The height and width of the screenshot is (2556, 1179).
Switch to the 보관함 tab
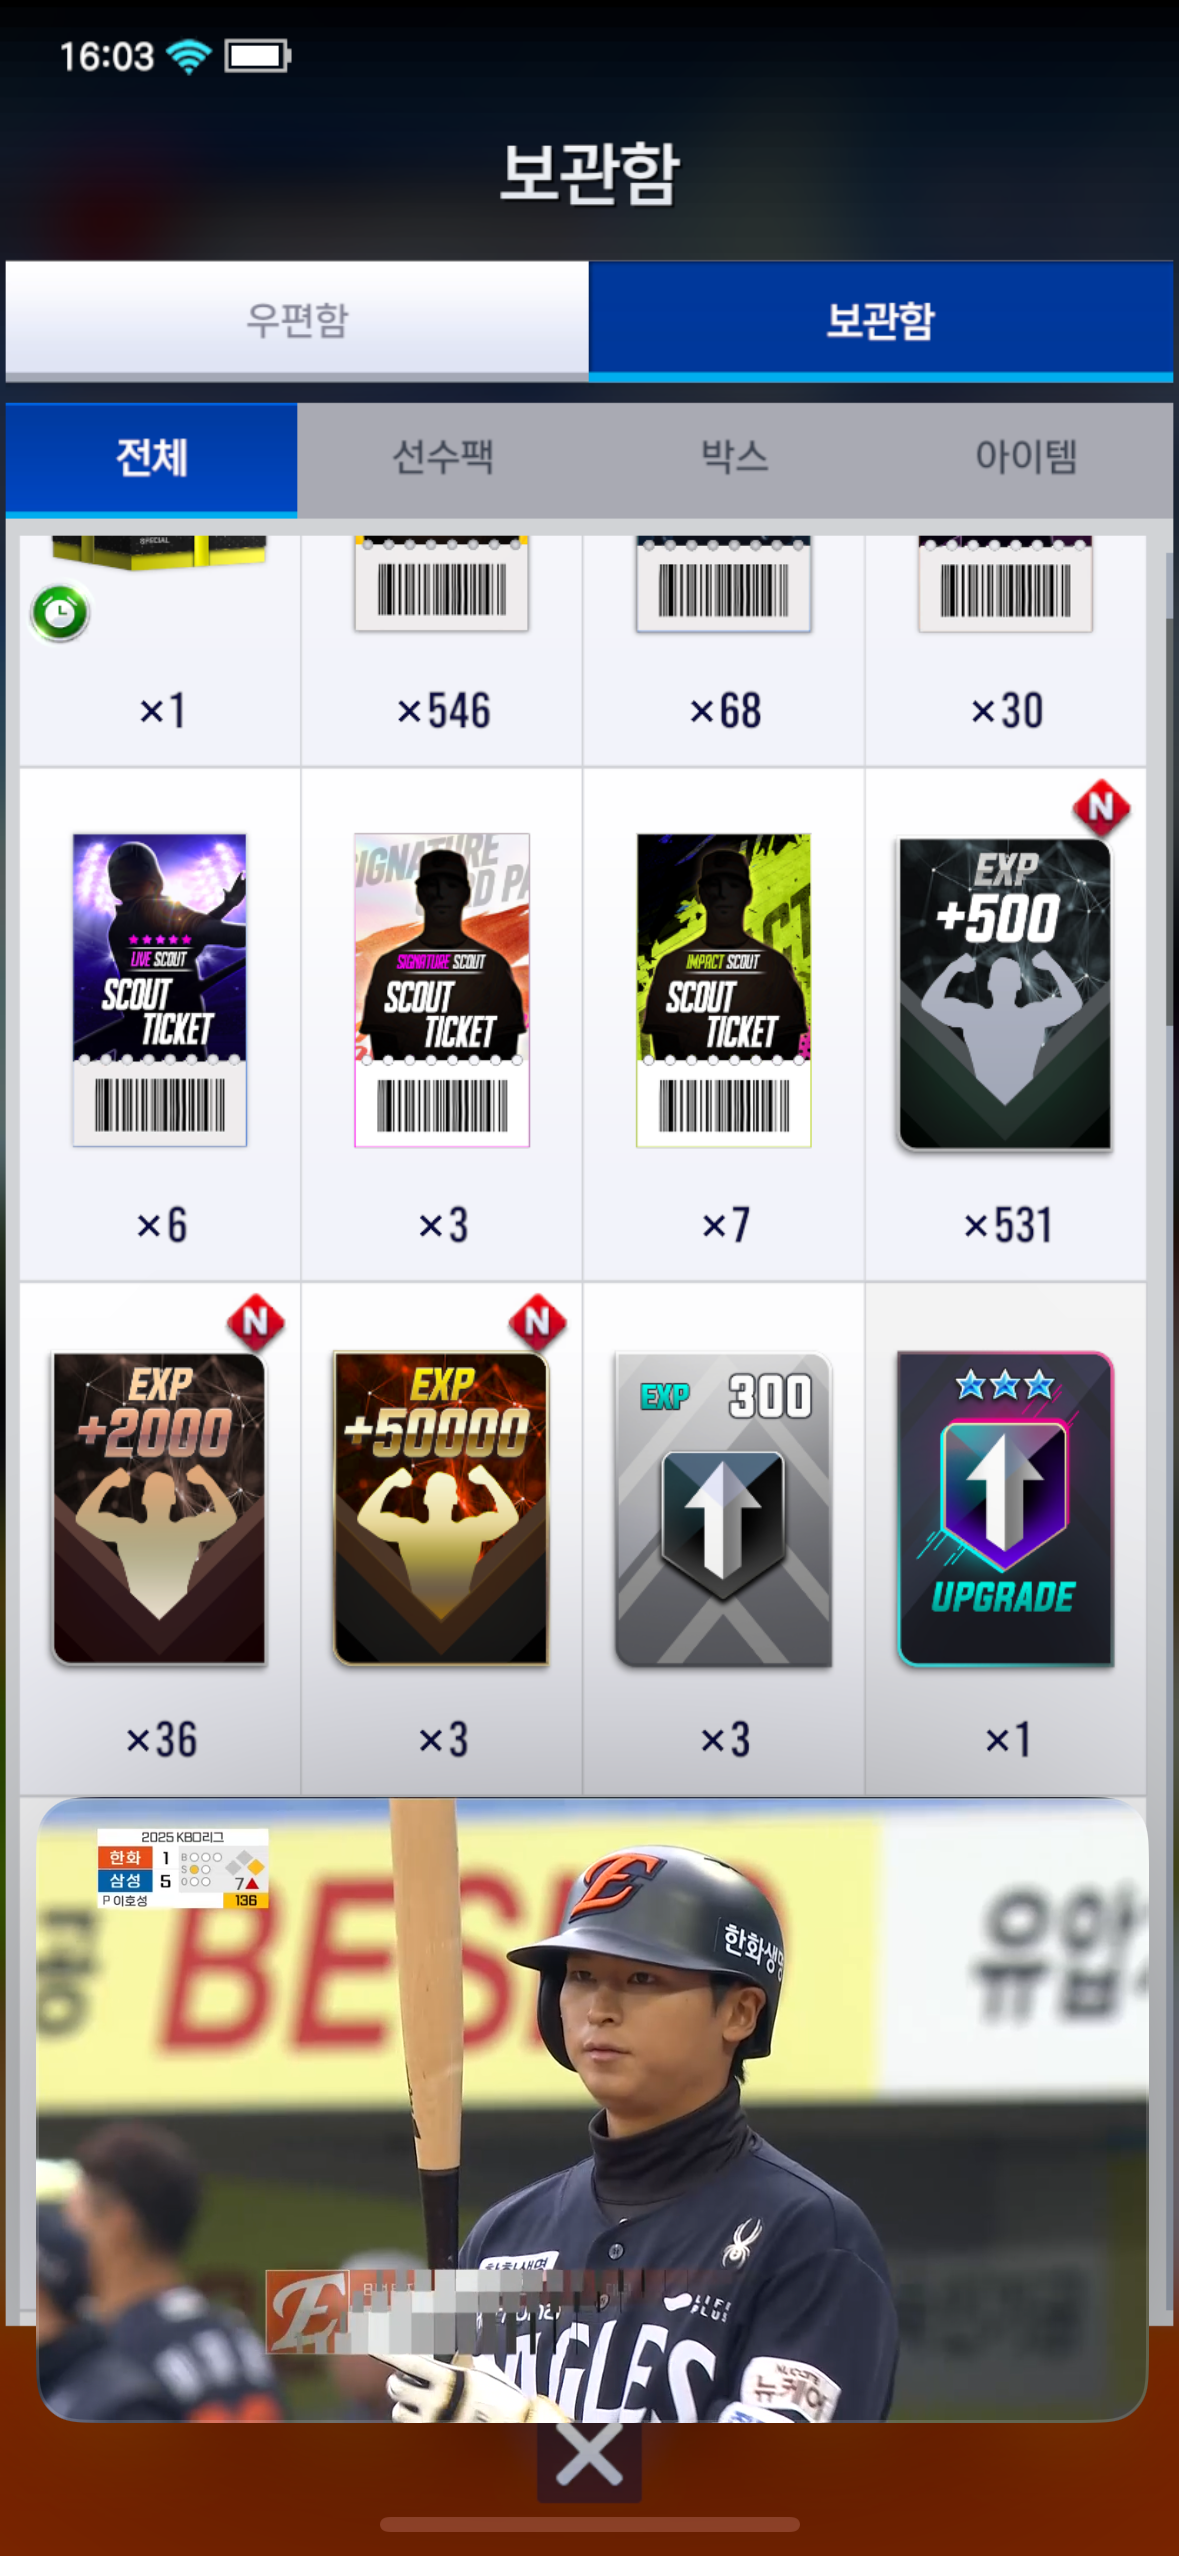tap(881, 321)
